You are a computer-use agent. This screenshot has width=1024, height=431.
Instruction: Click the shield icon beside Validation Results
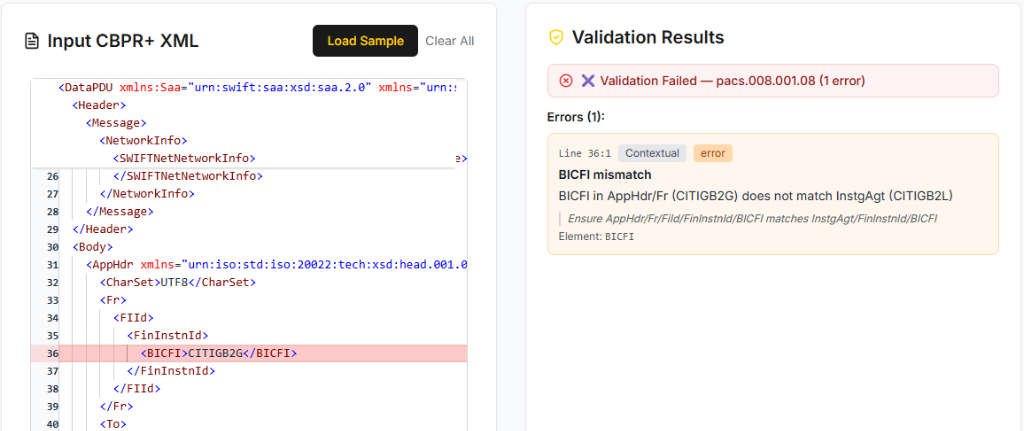(x=556, y=38)
